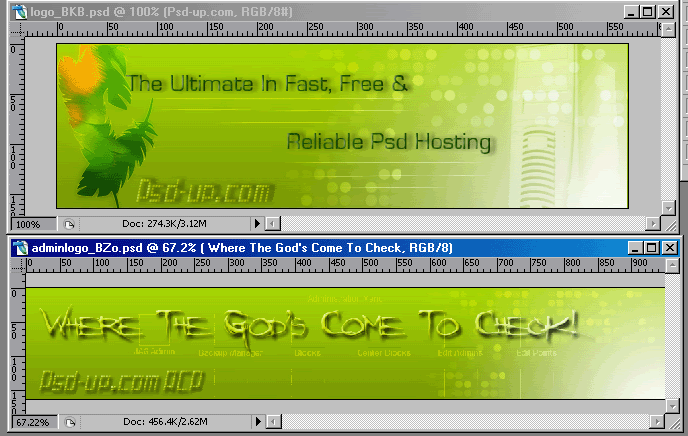
Task: Click the Photoshop document icon in logo_BKB.psd title bar
Action: coord(19,12)
